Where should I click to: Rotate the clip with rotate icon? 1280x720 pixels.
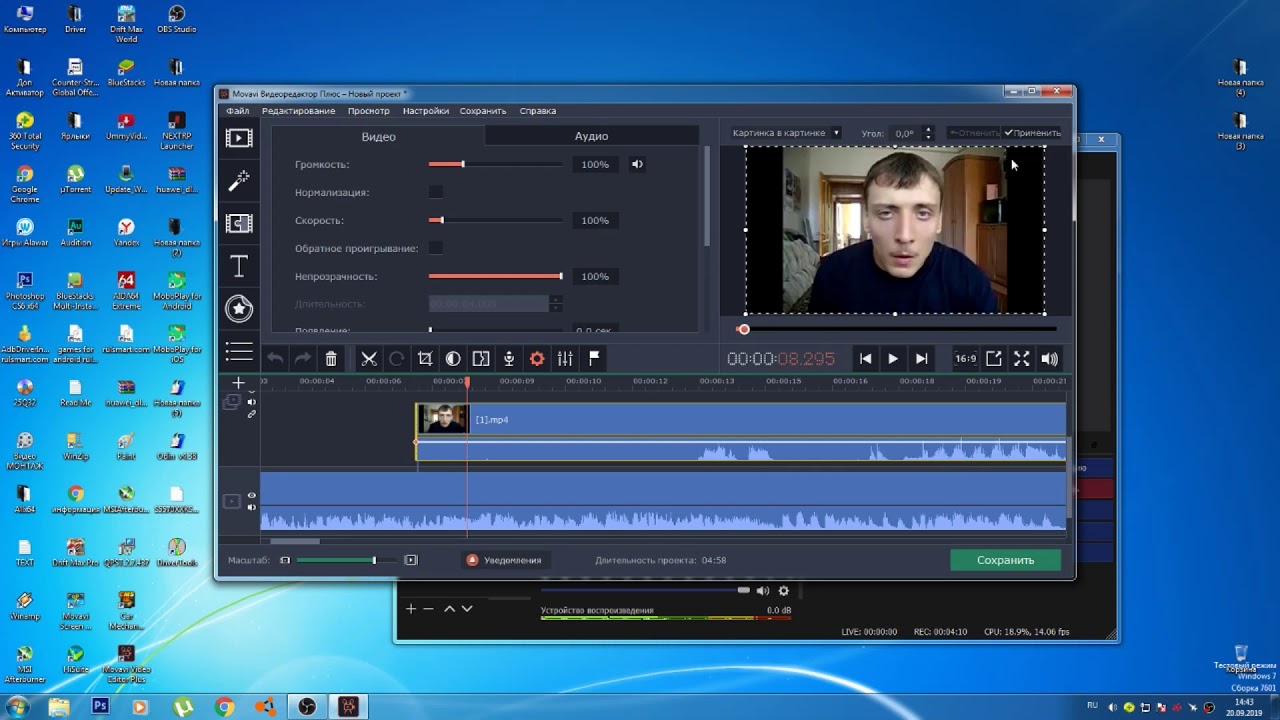coord(397,358)
